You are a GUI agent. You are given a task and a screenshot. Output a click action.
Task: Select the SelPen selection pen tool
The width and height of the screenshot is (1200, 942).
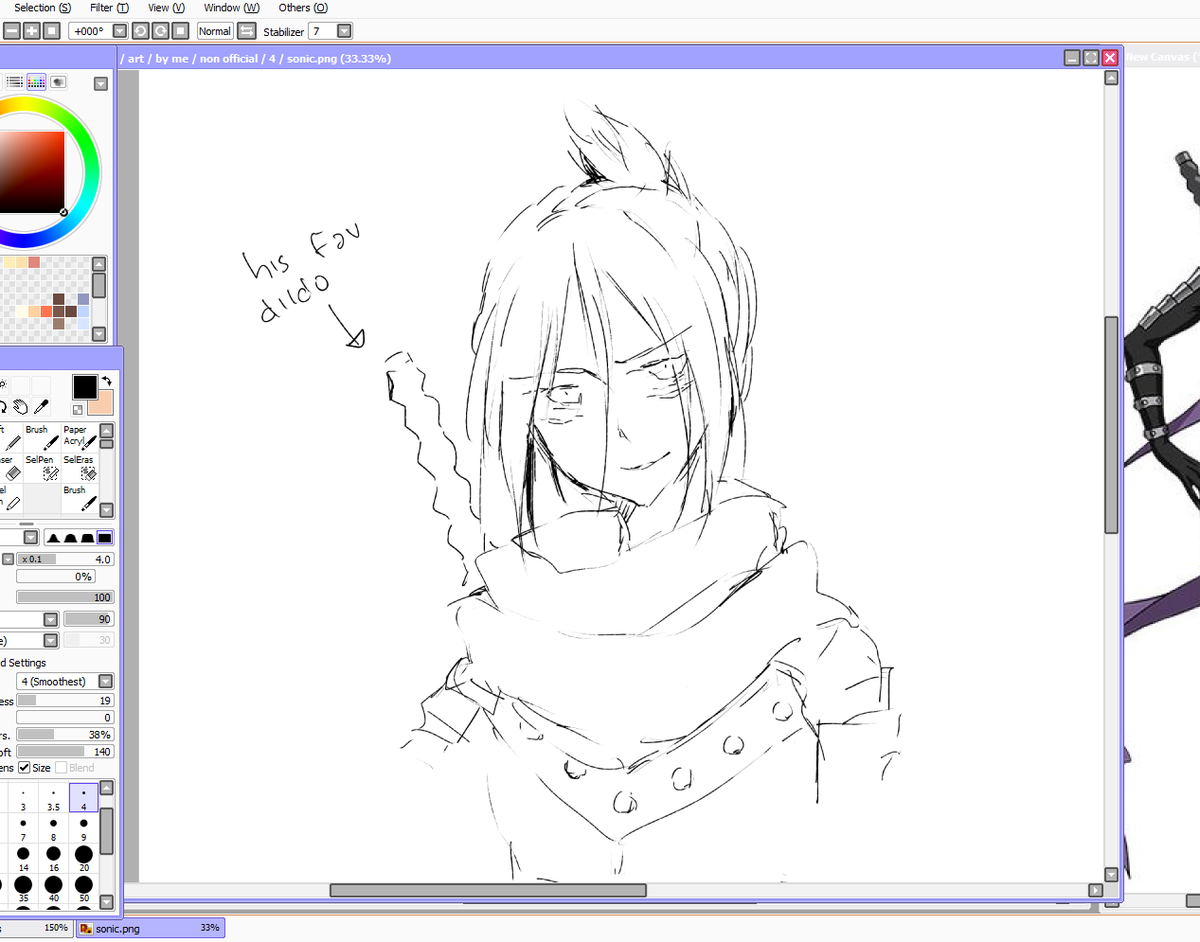[x=40, y=468]
